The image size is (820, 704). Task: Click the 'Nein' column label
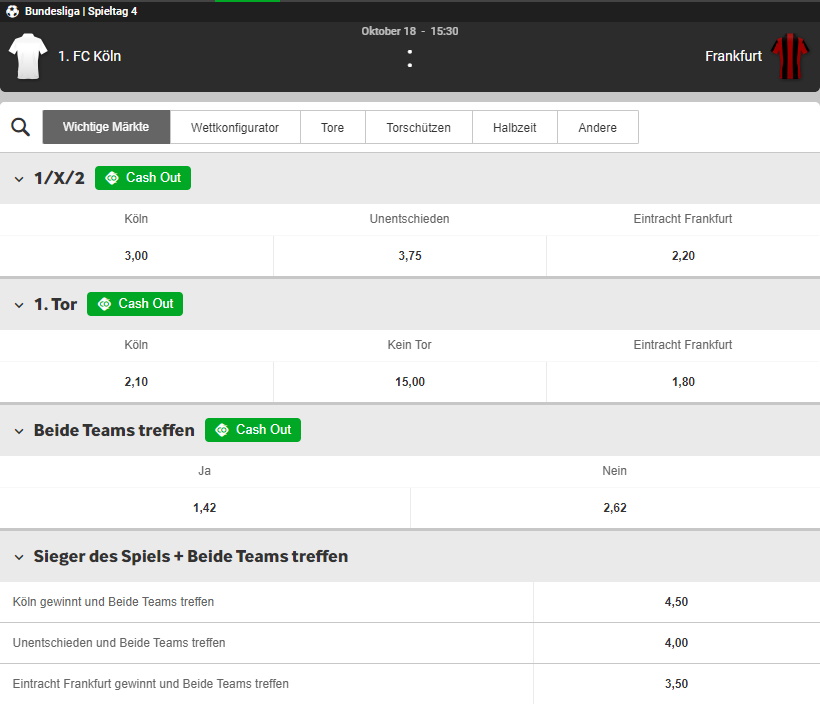[614, 471]
